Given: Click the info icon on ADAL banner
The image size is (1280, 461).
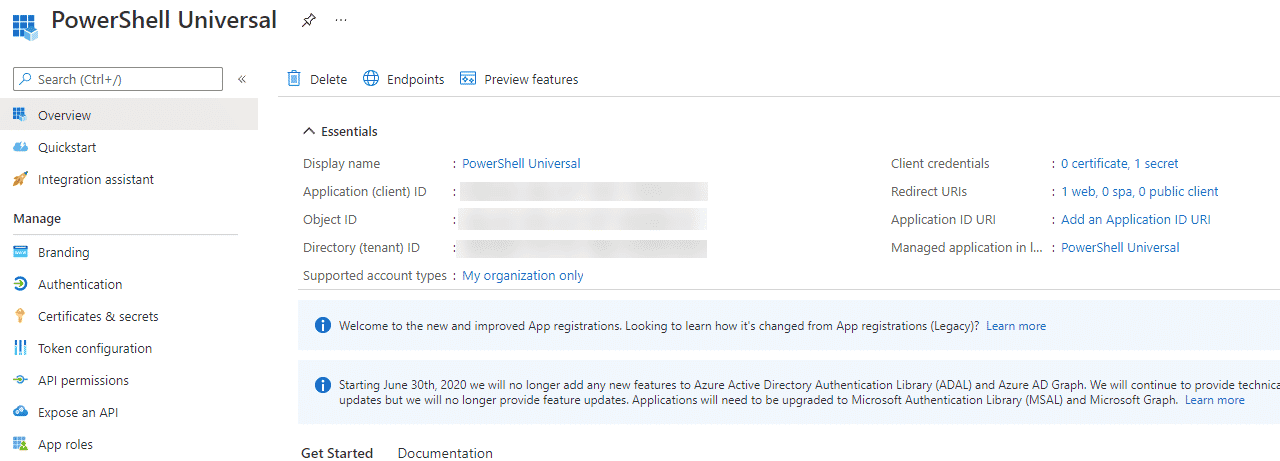Looking at the screenshot, I should click(x=322, y=384).
